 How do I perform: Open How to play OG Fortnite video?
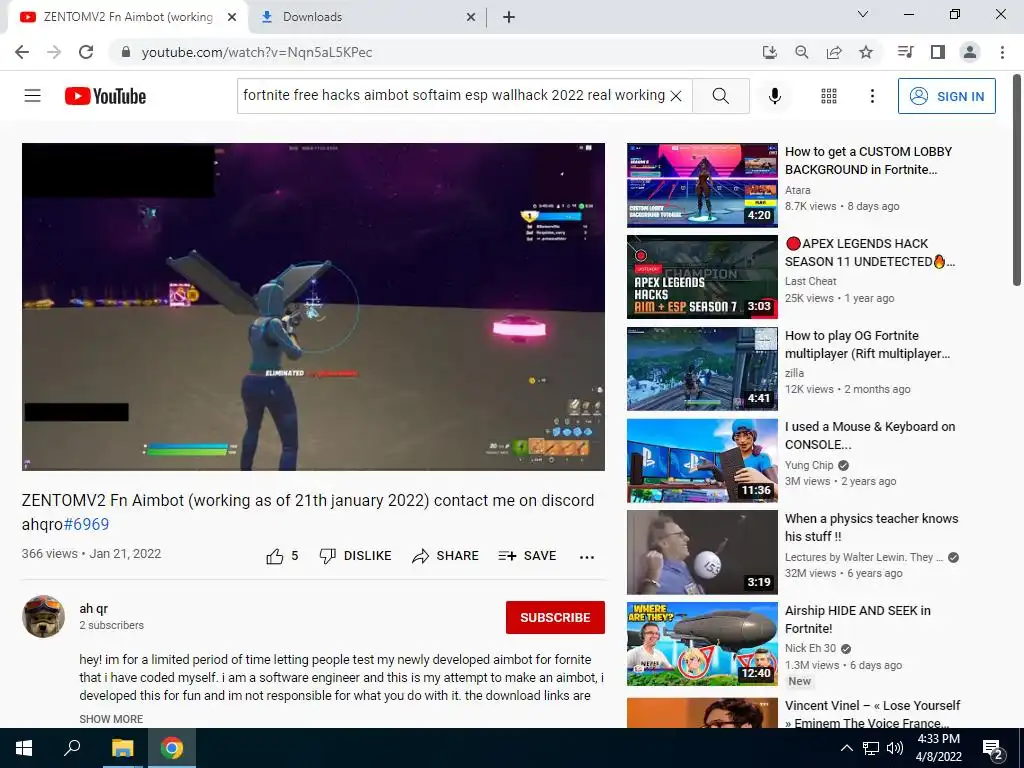867,345
